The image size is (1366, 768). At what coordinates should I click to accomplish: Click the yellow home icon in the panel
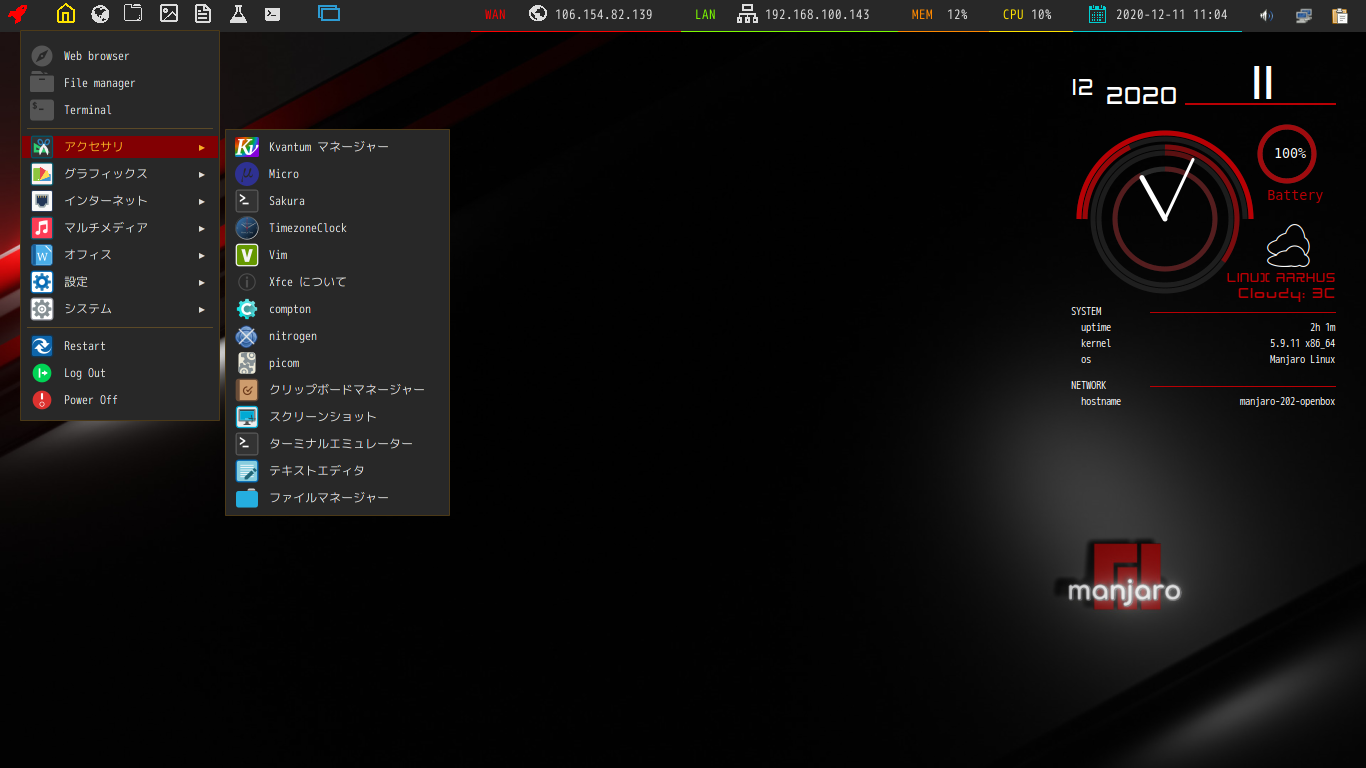66,14
